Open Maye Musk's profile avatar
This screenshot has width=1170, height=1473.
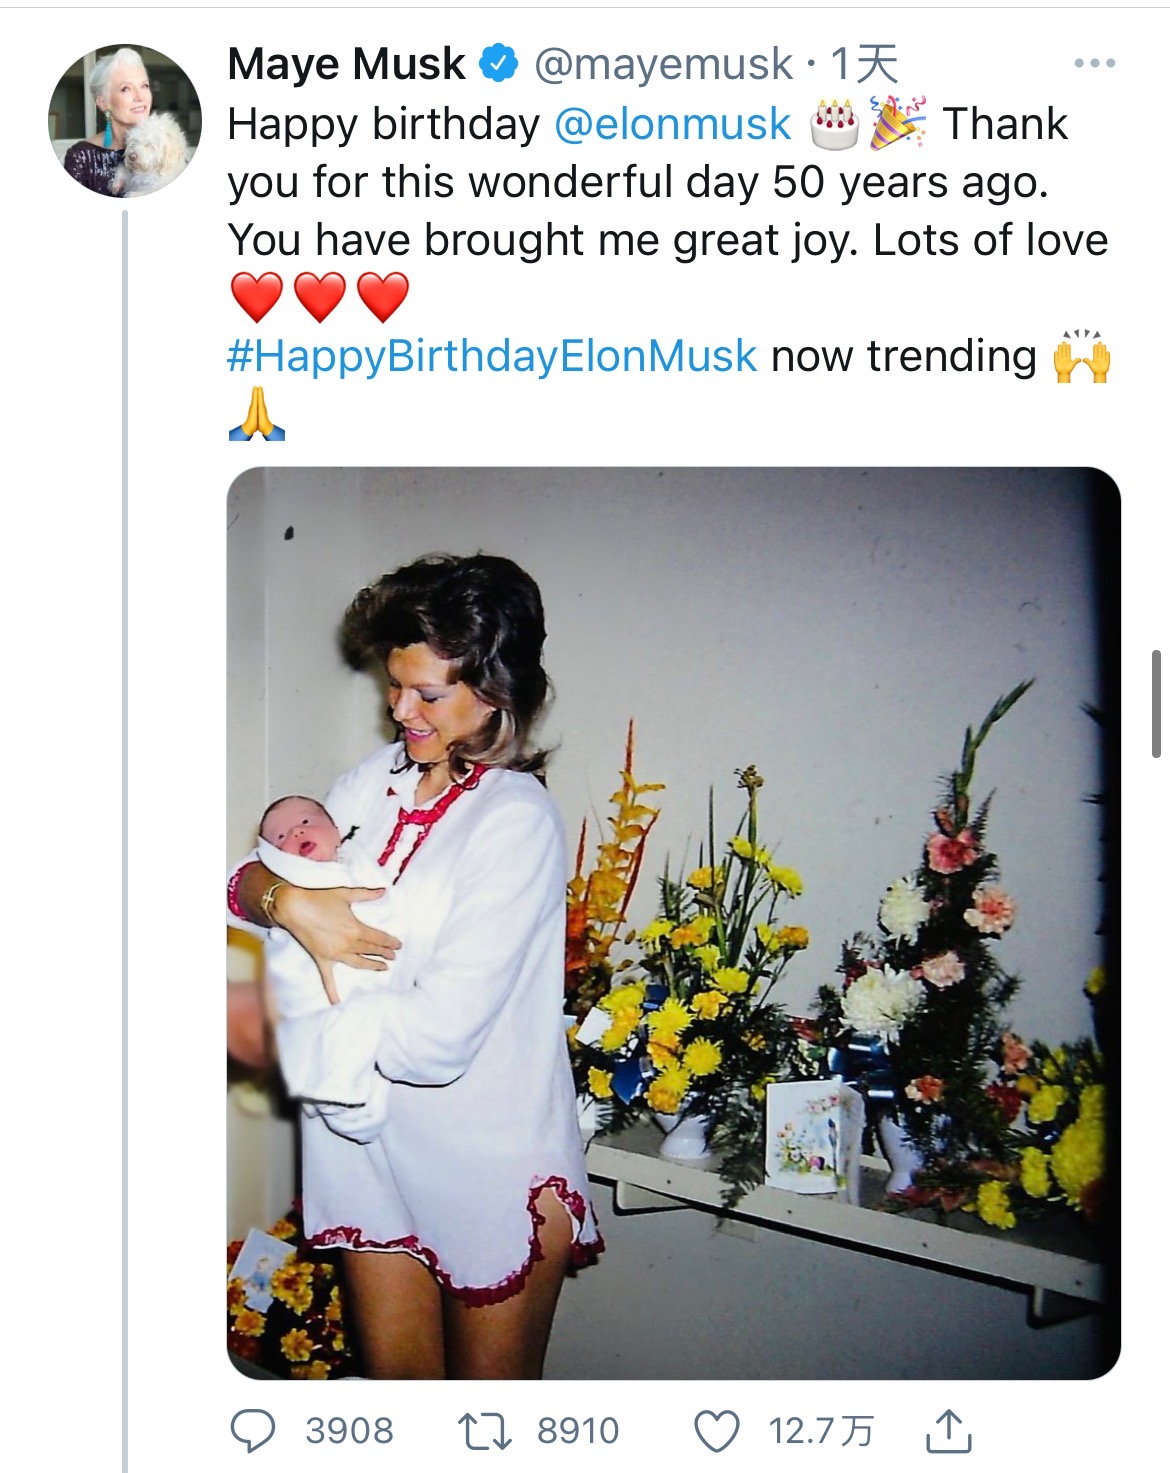click(x=125, y=120)
